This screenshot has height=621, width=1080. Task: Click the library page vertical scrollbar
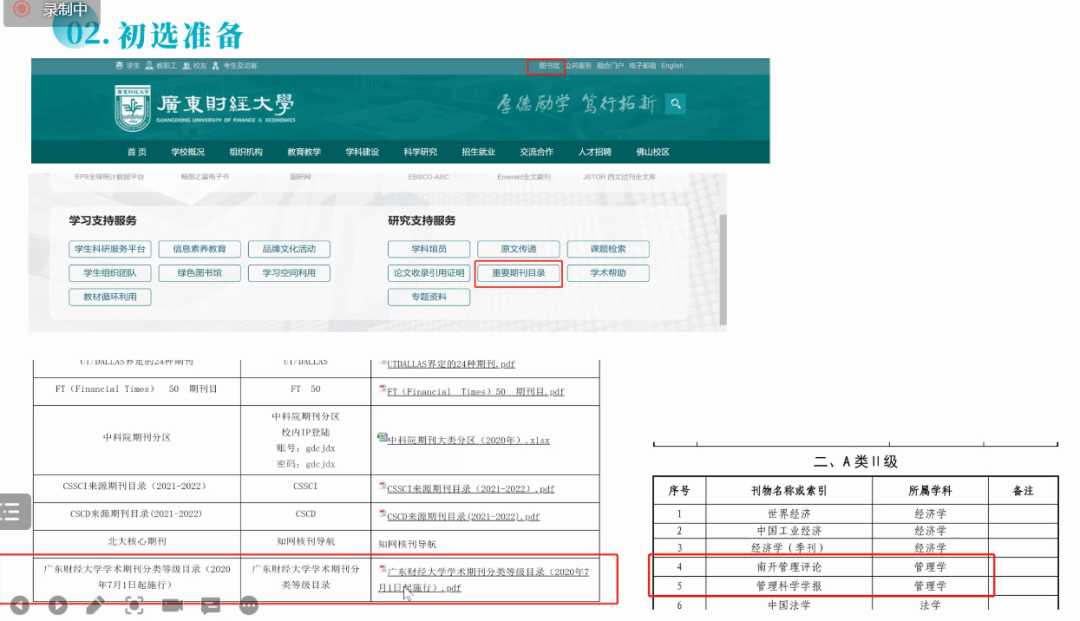pos(723,269)
